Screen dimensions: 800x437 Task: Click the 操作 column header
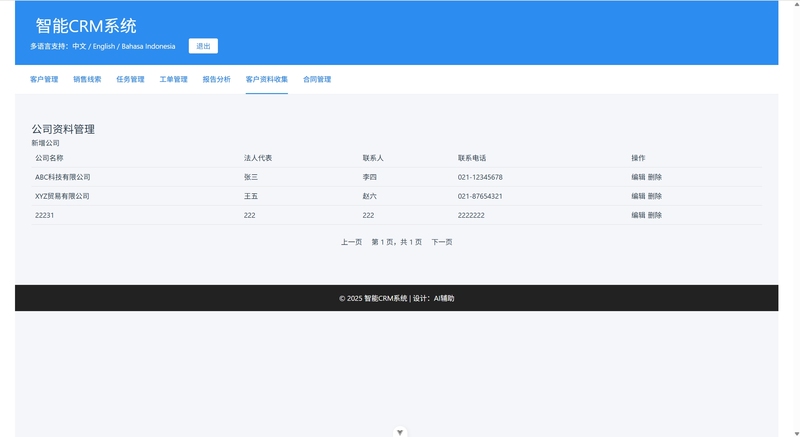638,158
